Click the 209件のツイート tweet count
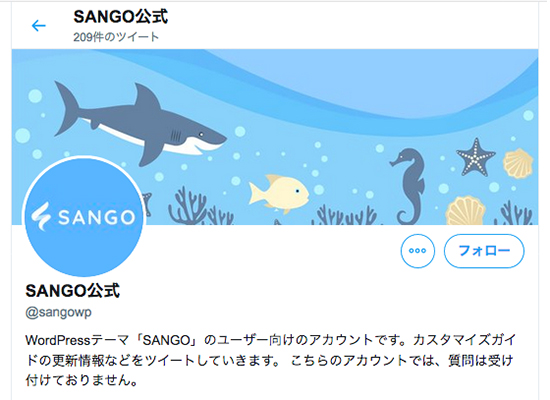This screenshot has height=400, width=550. (x=116, y=37)
